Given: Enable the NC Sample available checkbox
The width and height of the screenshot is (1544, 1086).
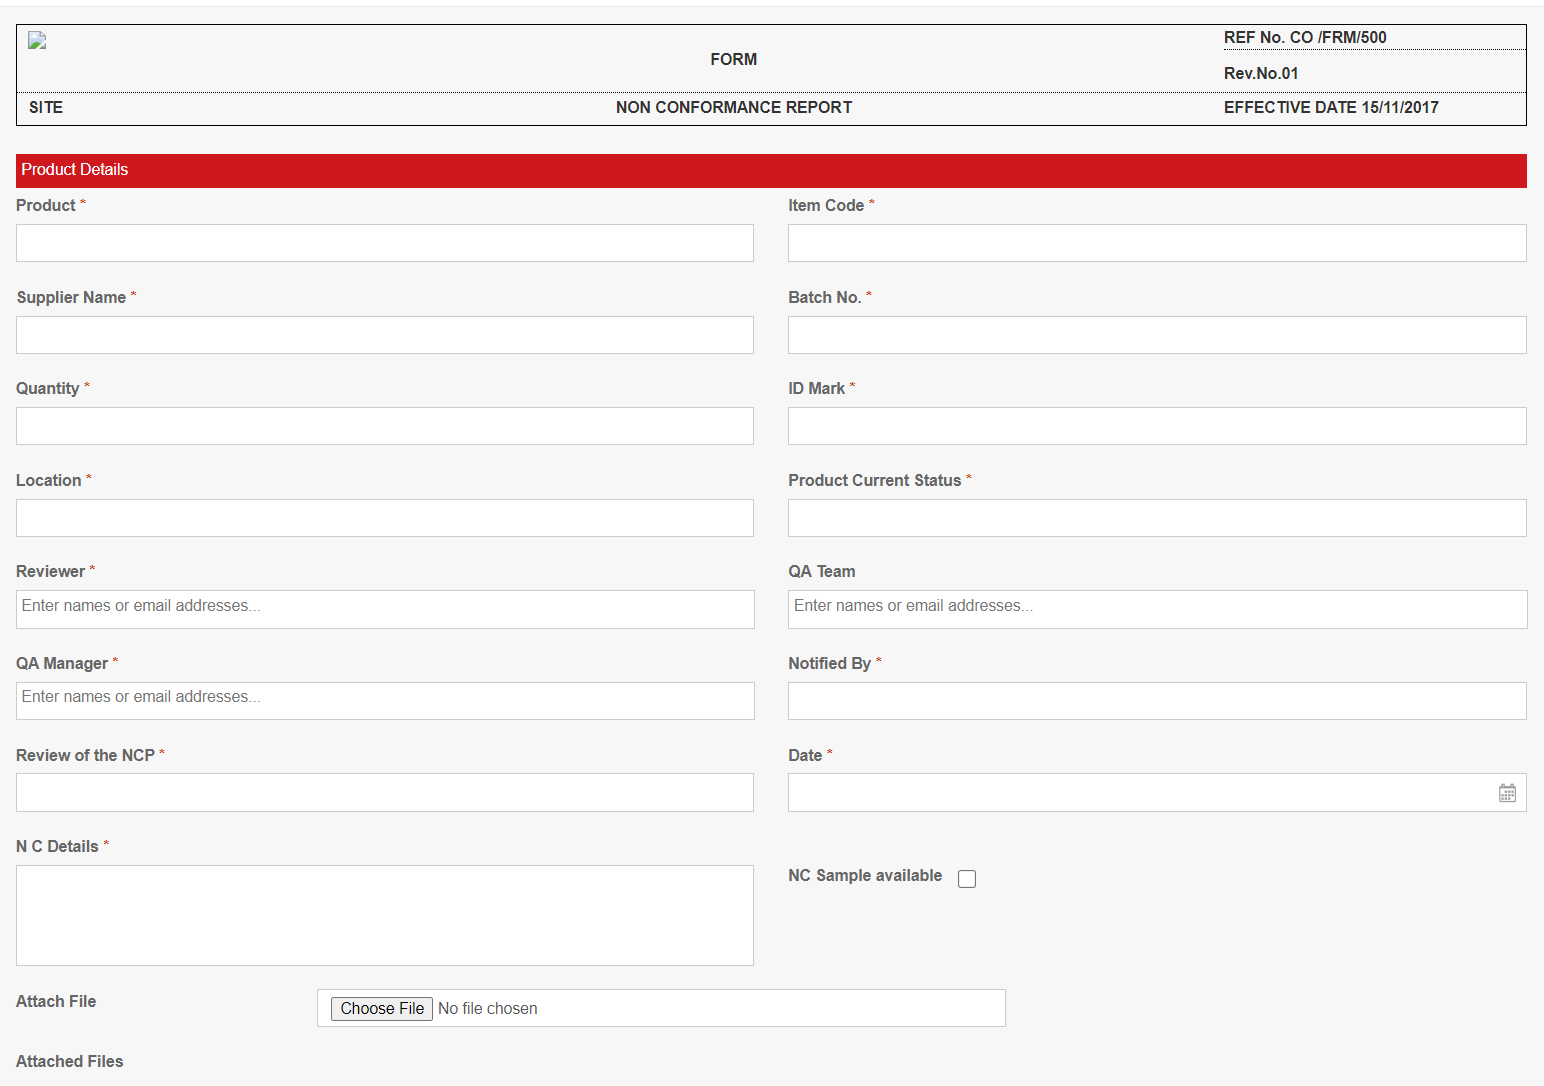Looking at the screenshot, I should (x=966, y=878).
